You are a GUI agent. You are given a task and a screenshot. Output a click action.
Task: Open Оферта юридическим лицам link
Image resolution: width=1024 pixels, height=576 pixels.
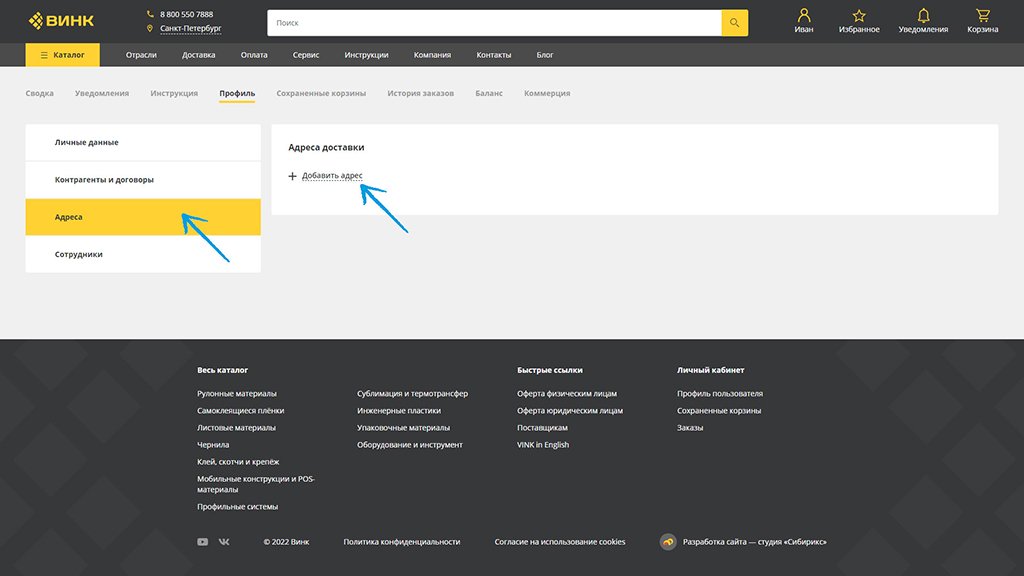[x=570, y=410]
